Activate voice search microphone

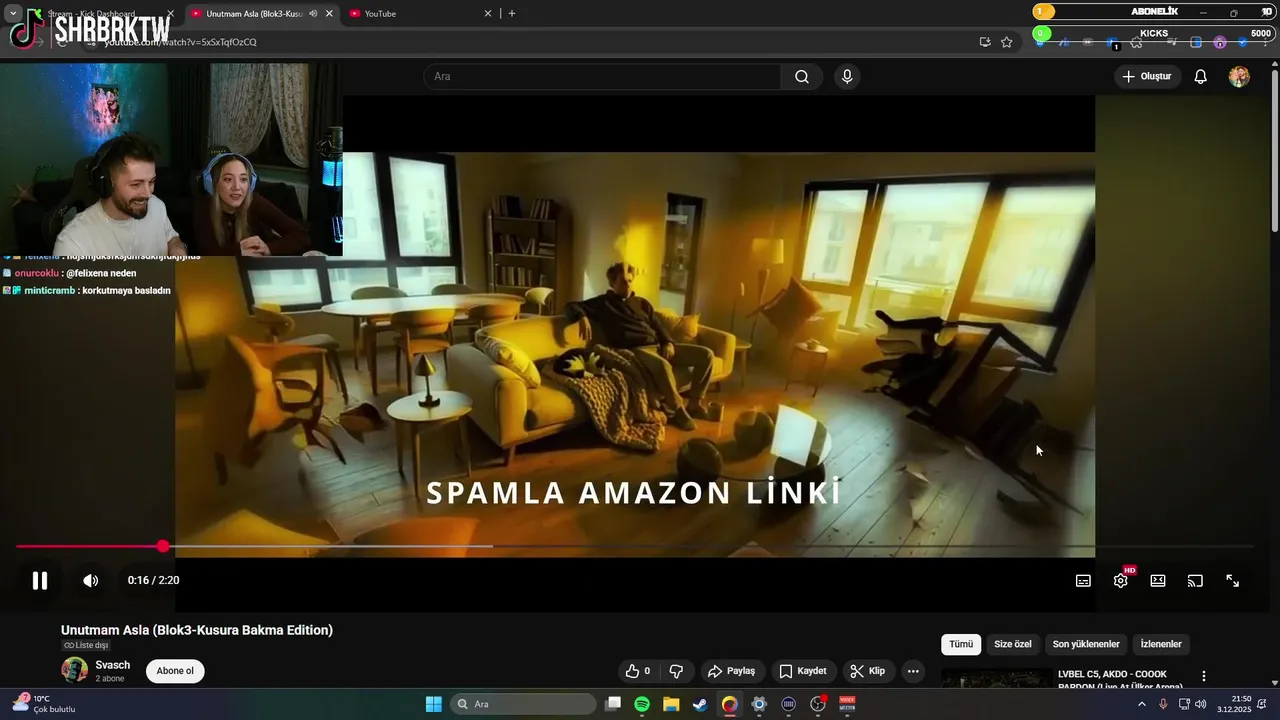tap(847, 77)
